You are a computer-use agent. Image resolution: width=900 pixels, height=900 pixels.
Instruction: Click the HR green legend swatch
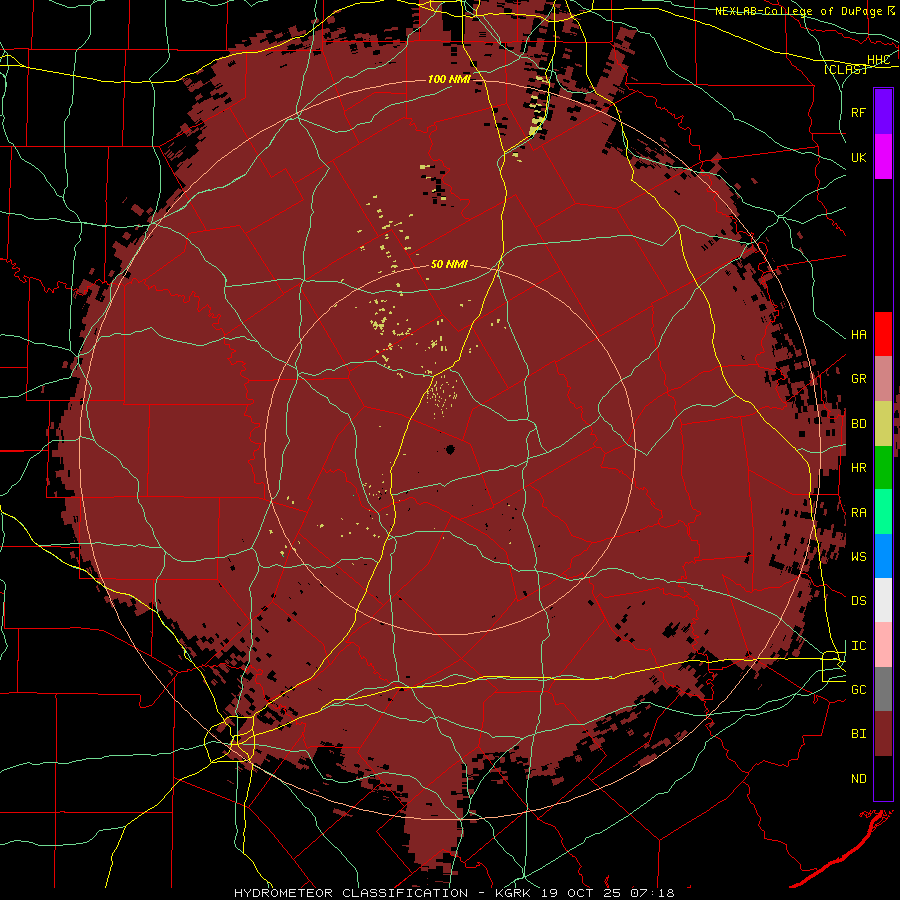[883, 467]
